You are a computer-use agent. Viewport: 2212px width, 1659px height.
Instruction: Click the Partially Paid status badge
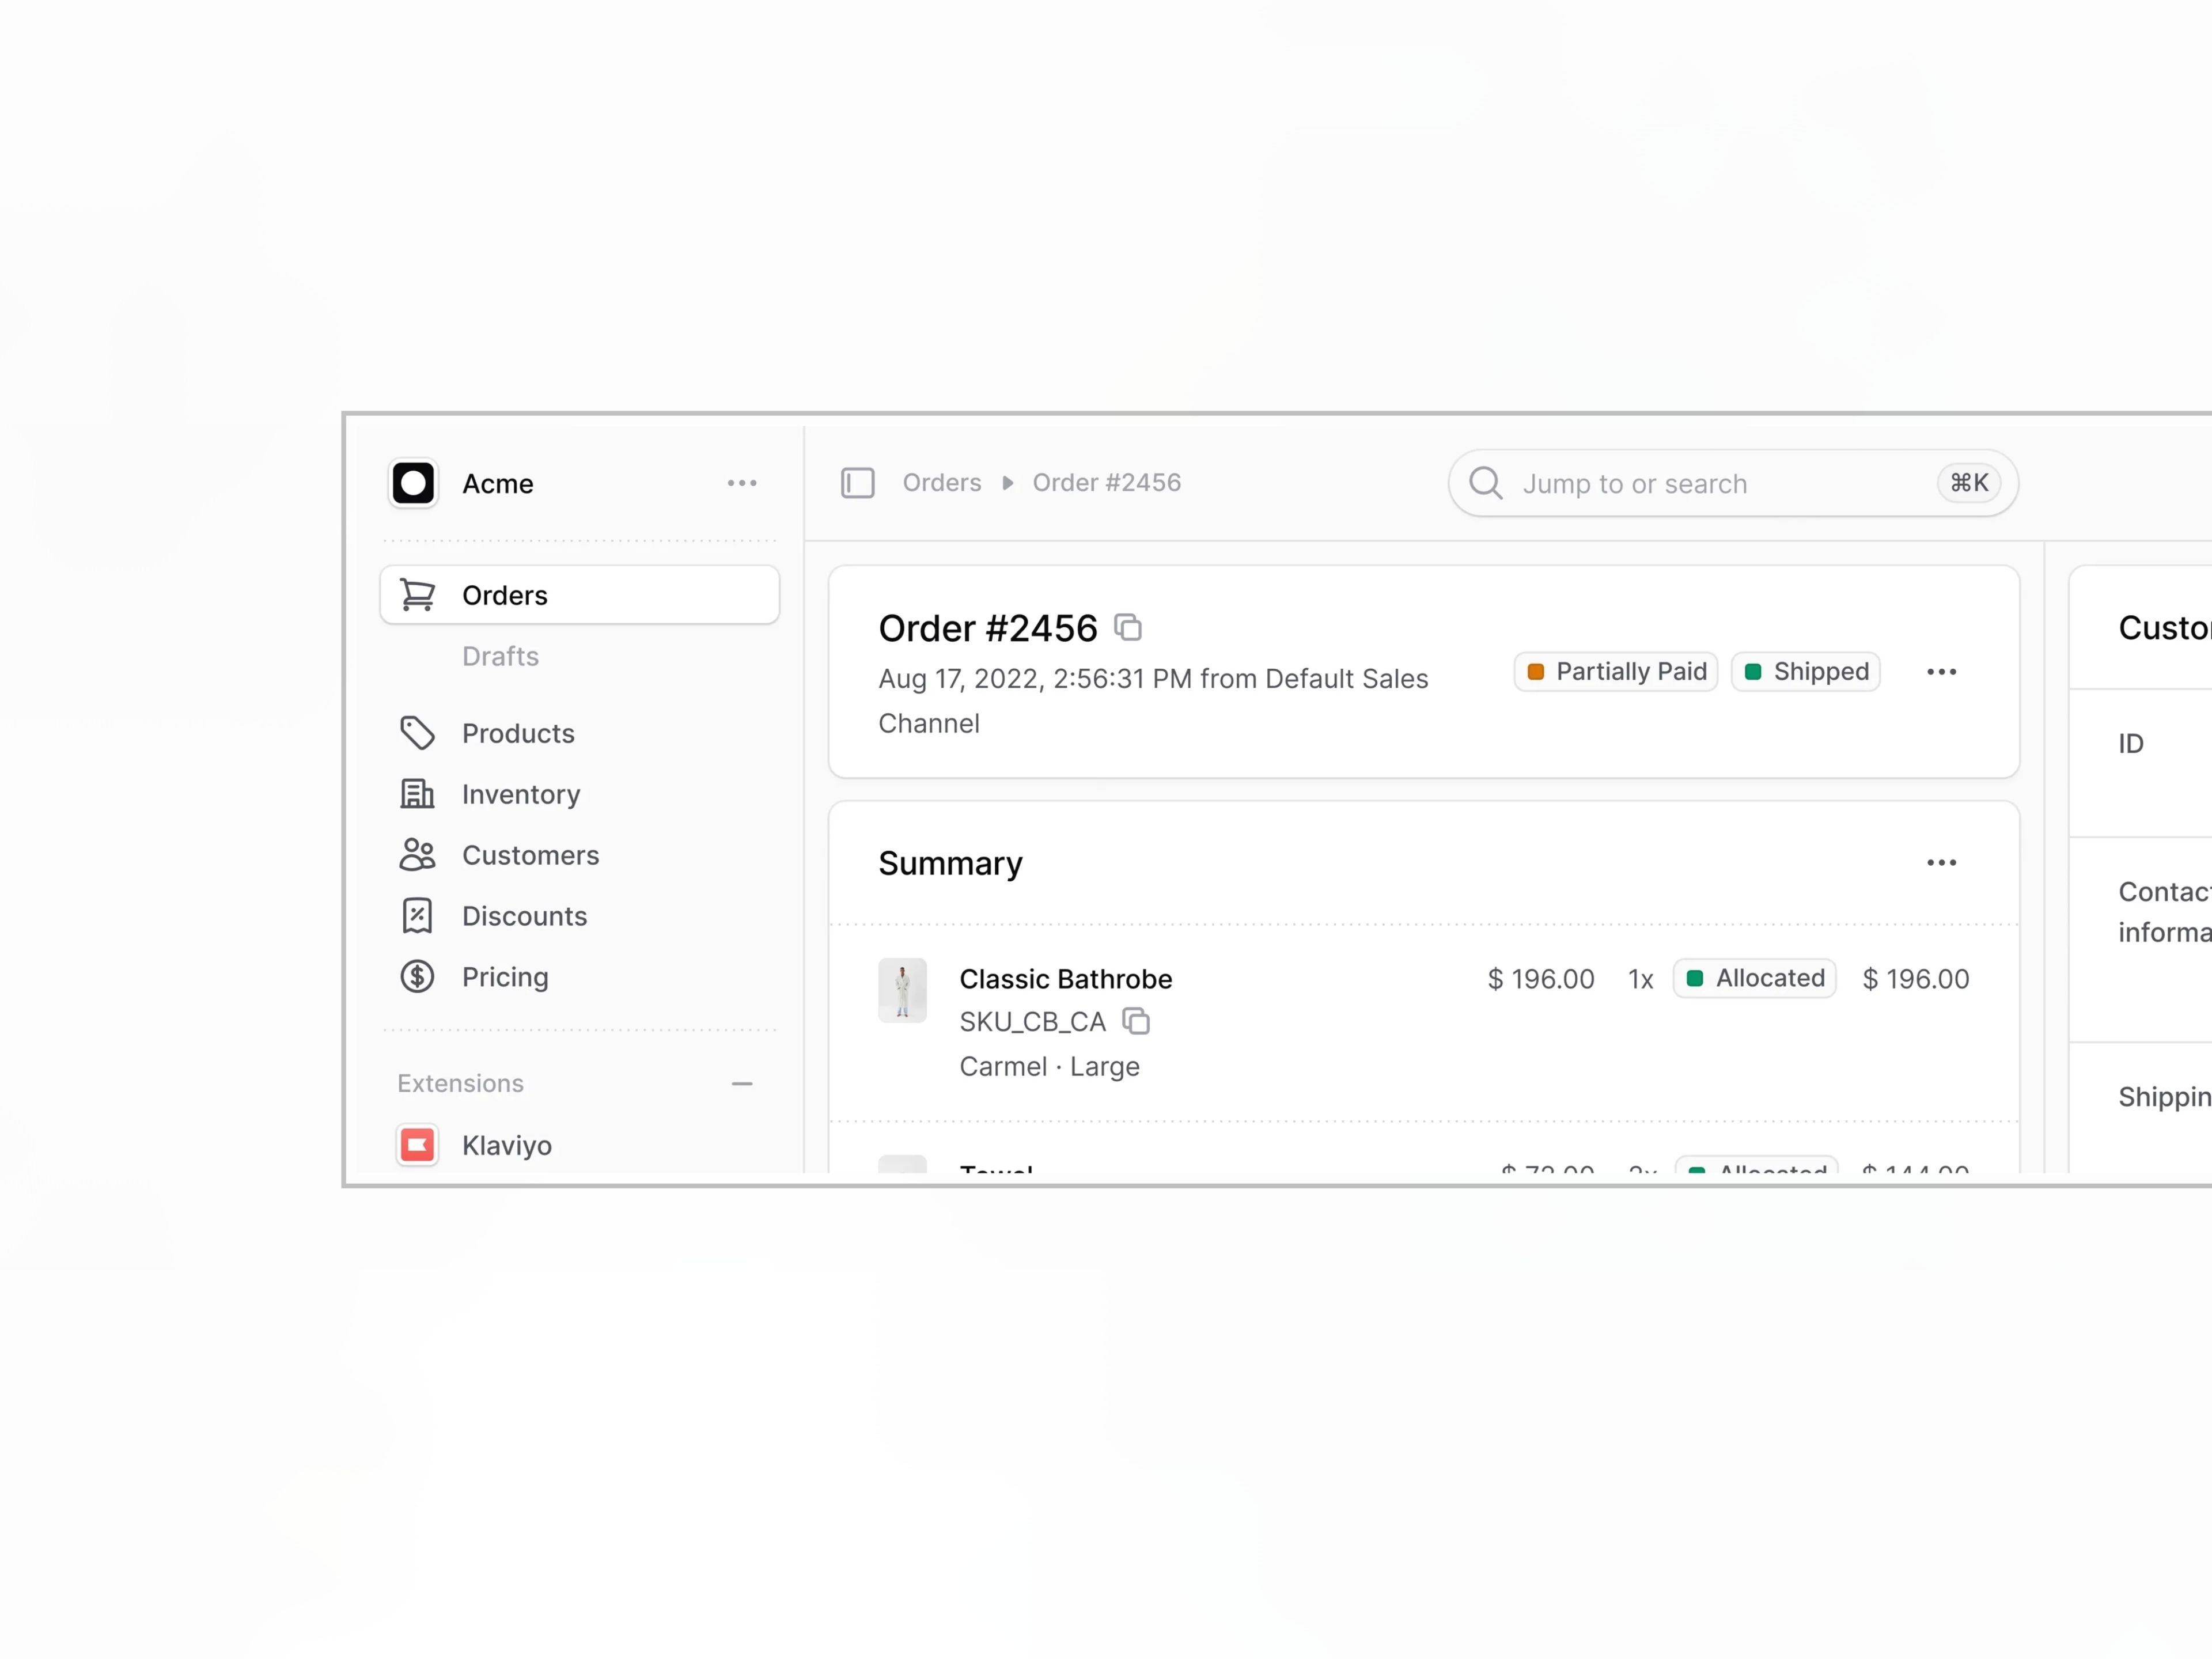(x=1615, y=672)
